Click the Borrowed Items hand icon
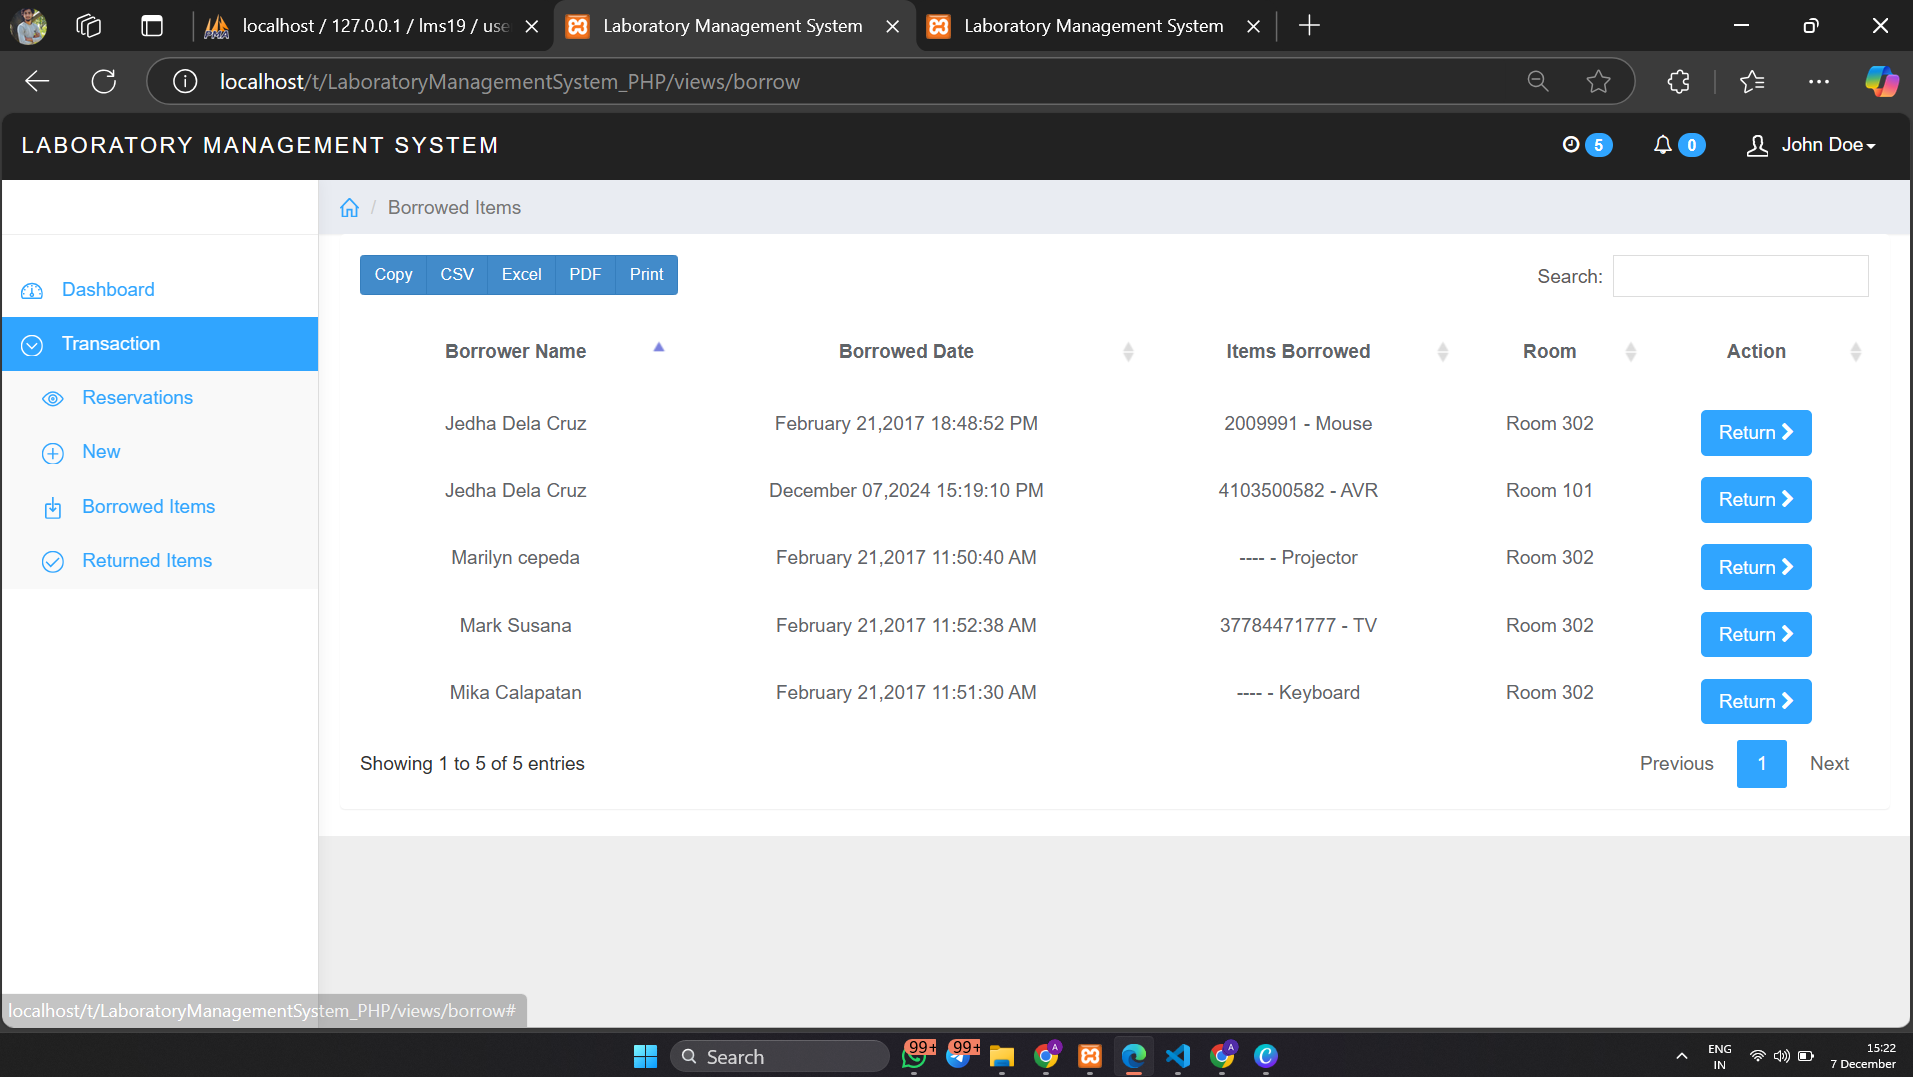1913x1077 pixels. coord(52,507)
